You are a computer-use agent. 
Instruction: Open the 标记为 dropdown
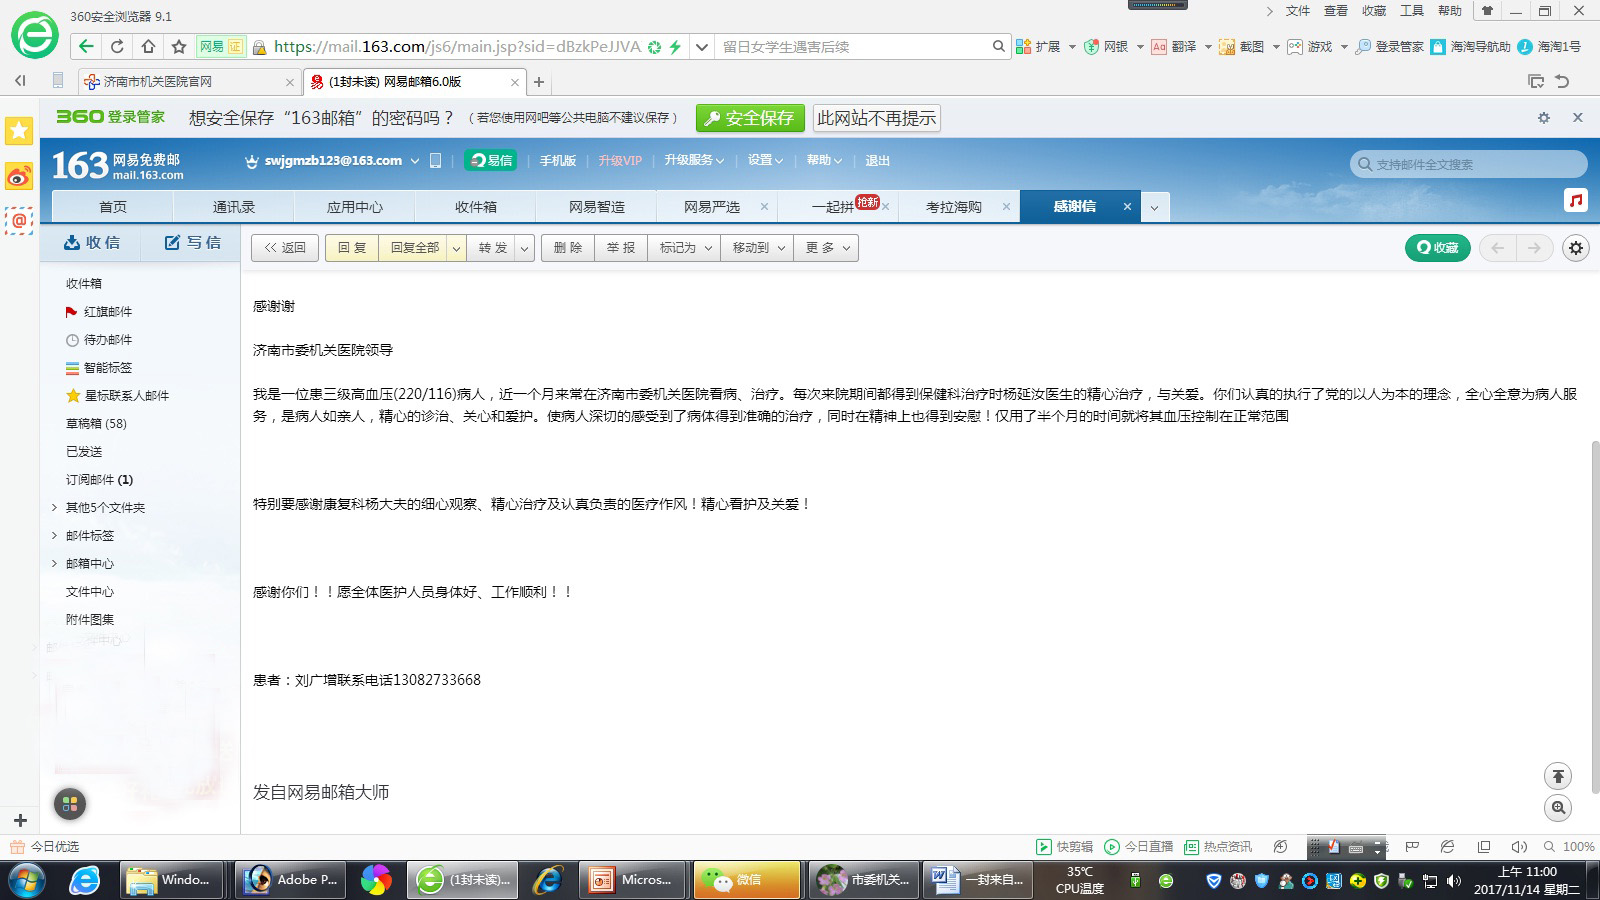click(685, 248)
